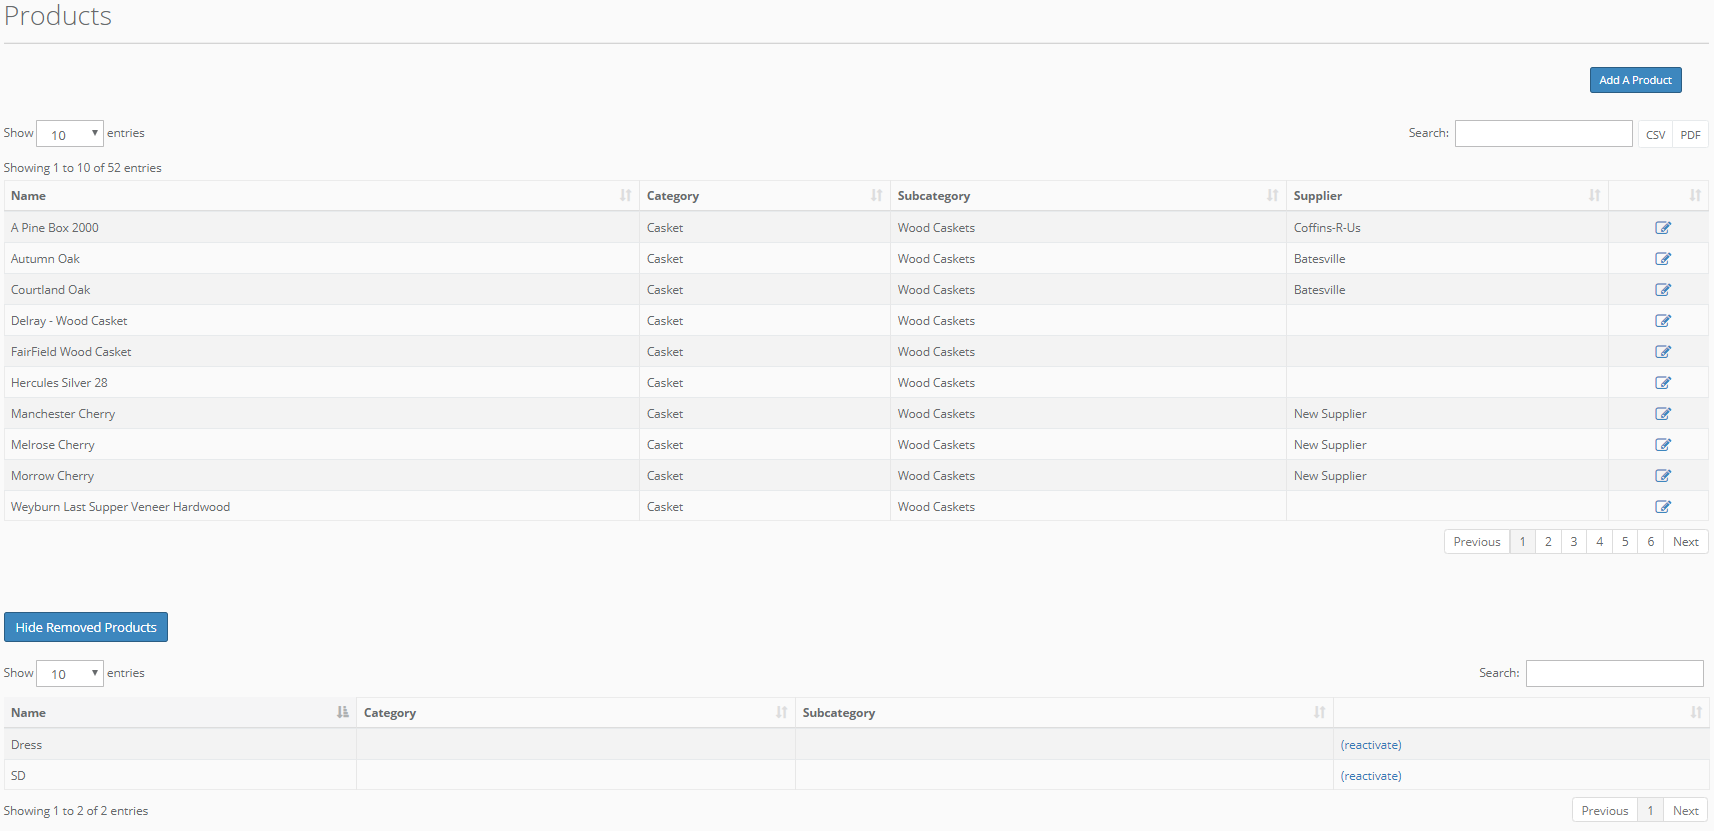
Task: Toggle Hide Removed Products button
Action: [86, 627]
